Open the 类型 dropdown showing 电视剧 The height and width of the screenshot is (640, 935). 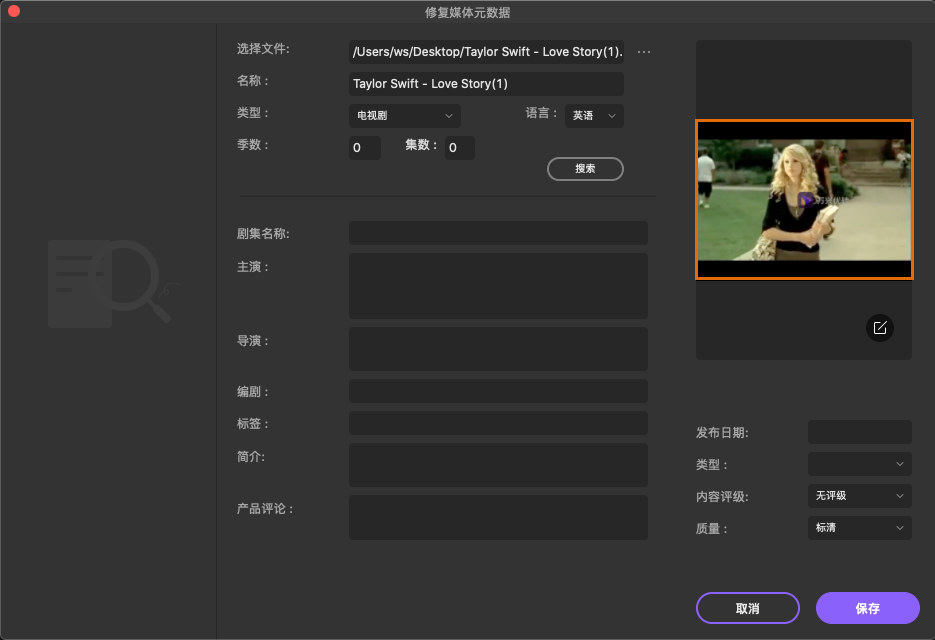click(x=405, y=116)
